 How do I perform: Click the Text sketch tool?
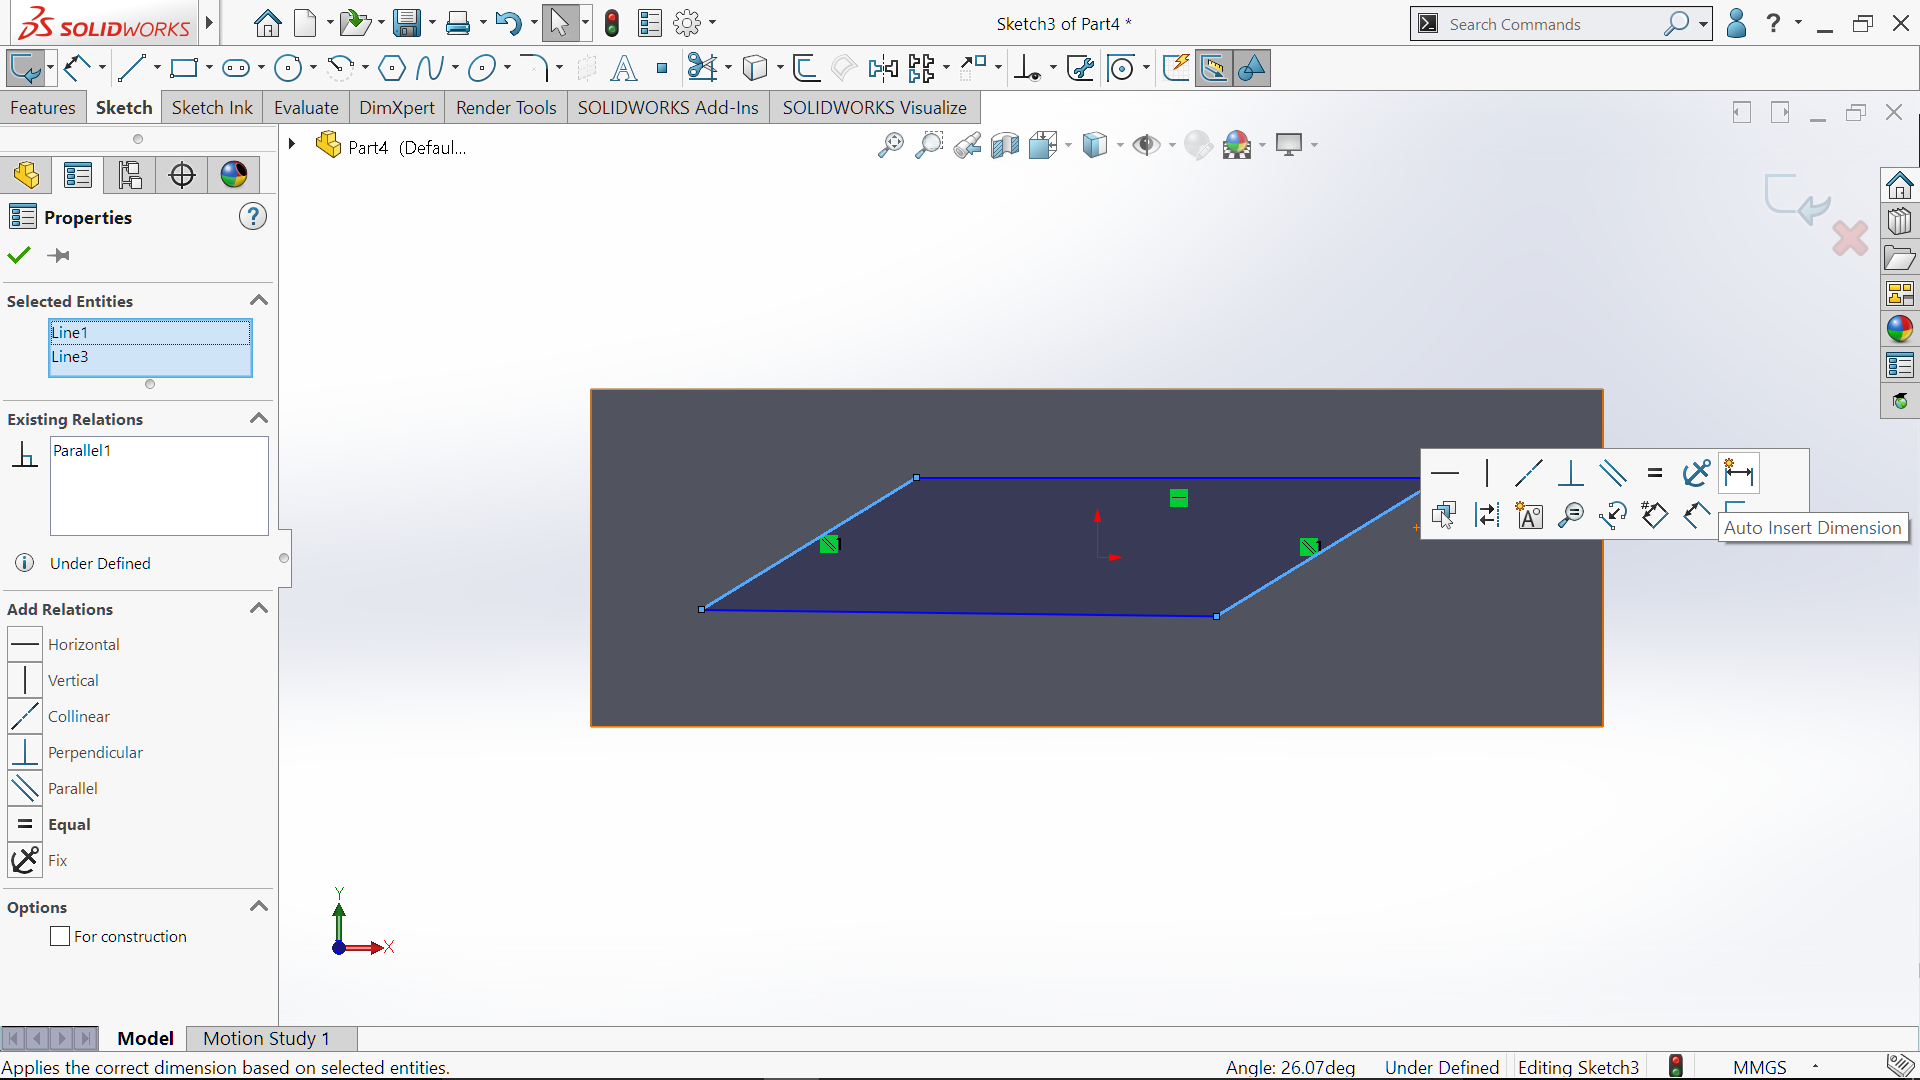pos(623,68)
